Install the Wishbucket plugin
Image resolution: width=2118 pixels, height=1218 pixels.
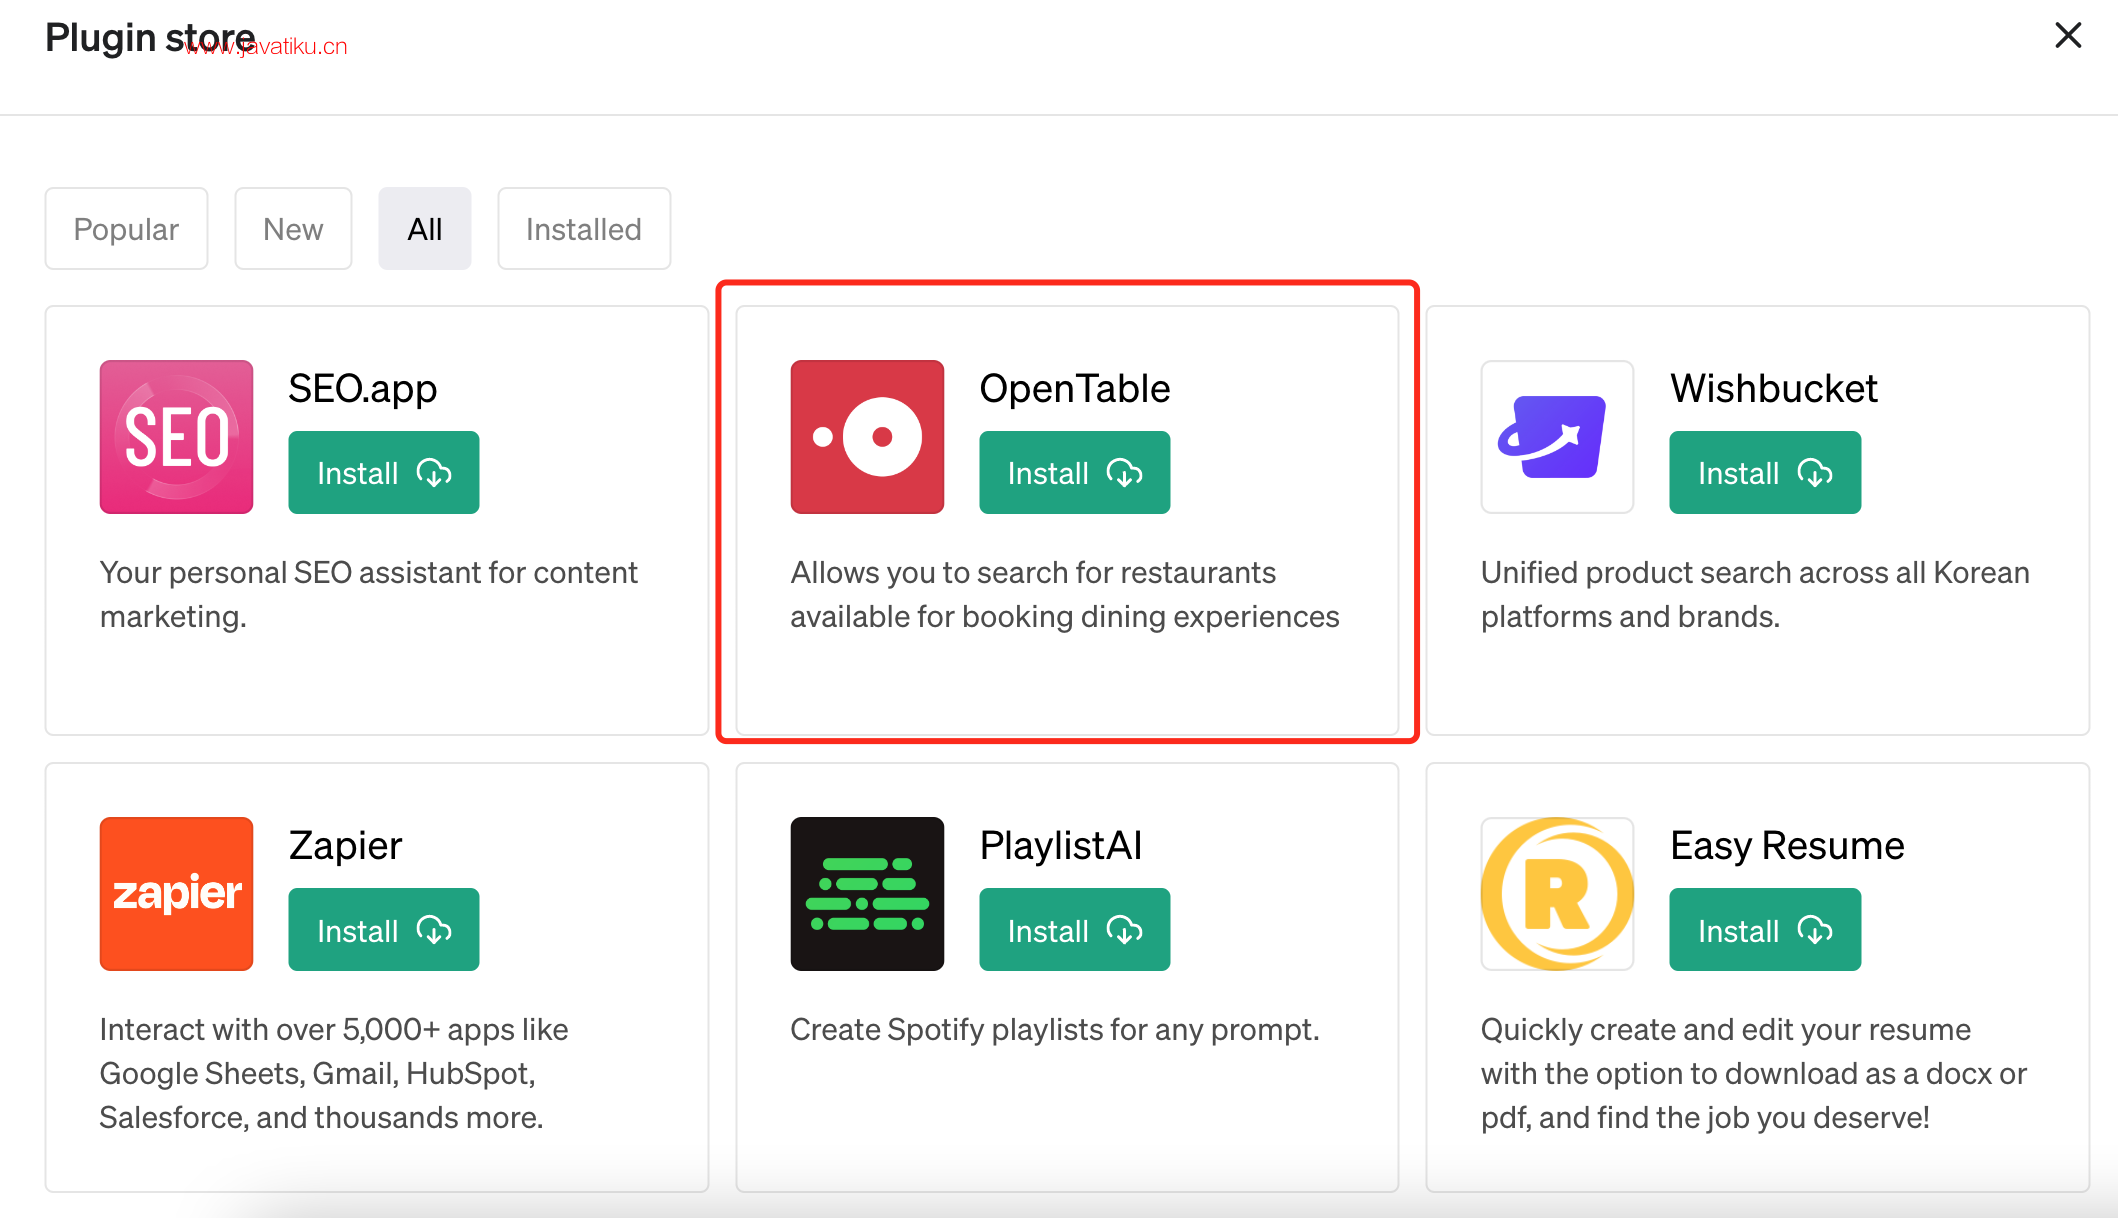[x=1765, y=473]
